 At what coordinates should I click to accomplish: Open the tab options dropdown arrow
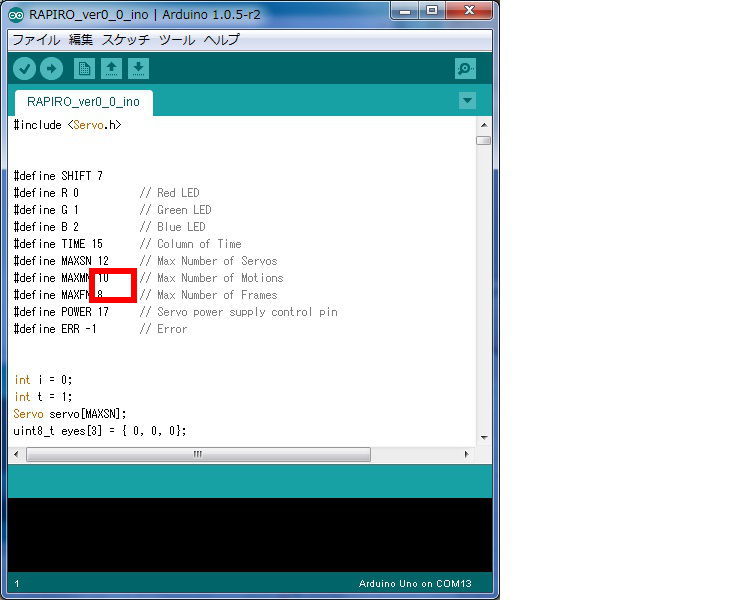(x=467, y=101)
